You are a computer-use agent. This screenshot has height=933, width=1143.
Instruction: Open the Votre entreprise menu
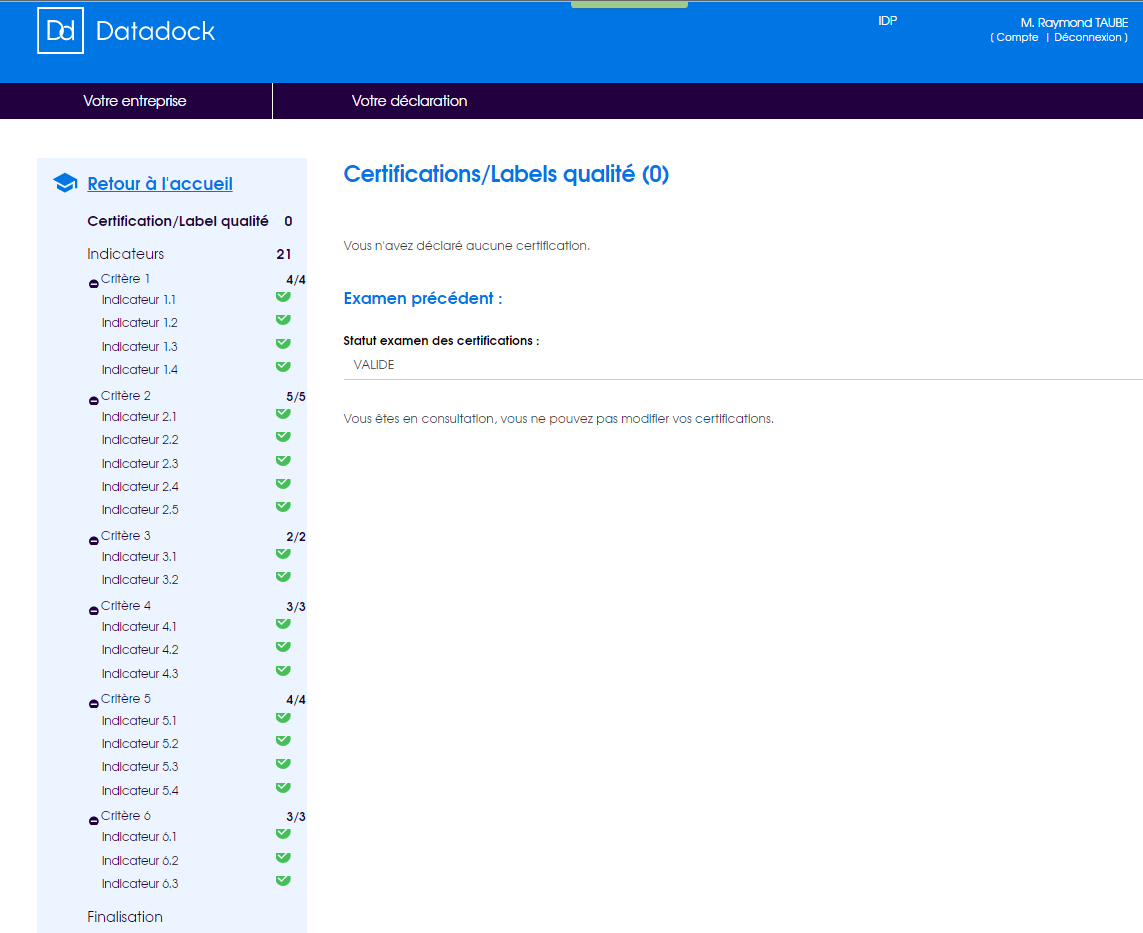coord(135,101)
